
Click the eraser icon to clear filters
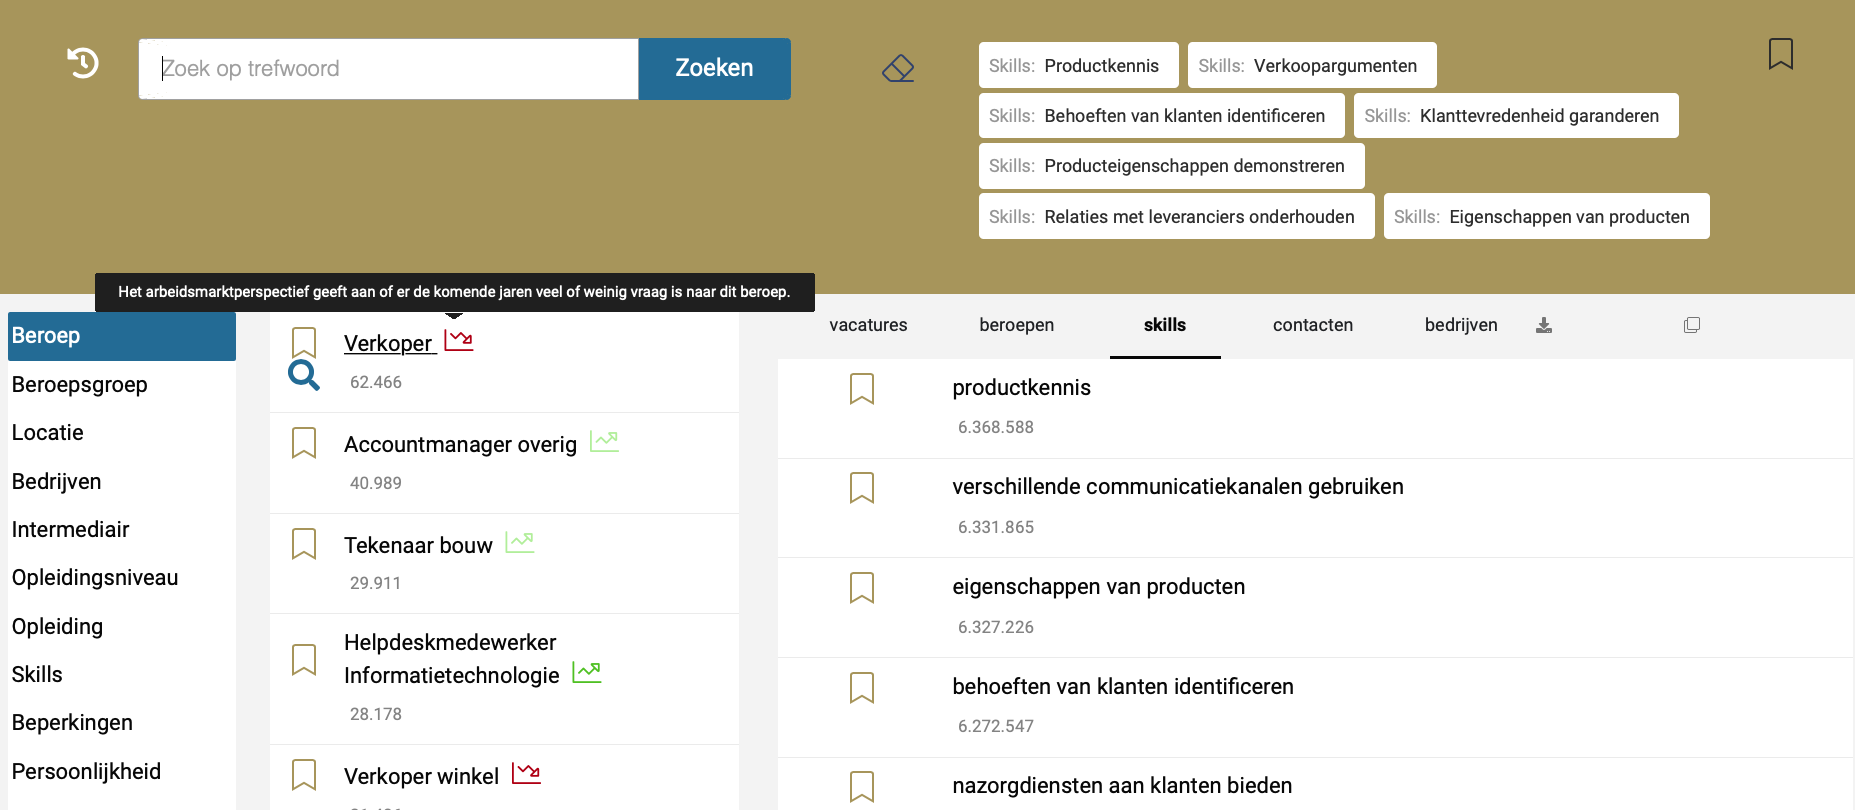coord(898,68)
